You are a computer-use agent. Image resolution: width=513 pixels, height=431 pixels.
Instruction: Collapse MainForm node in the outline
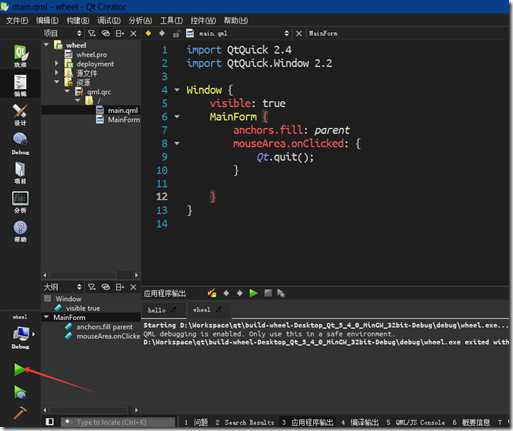(46, 317)
